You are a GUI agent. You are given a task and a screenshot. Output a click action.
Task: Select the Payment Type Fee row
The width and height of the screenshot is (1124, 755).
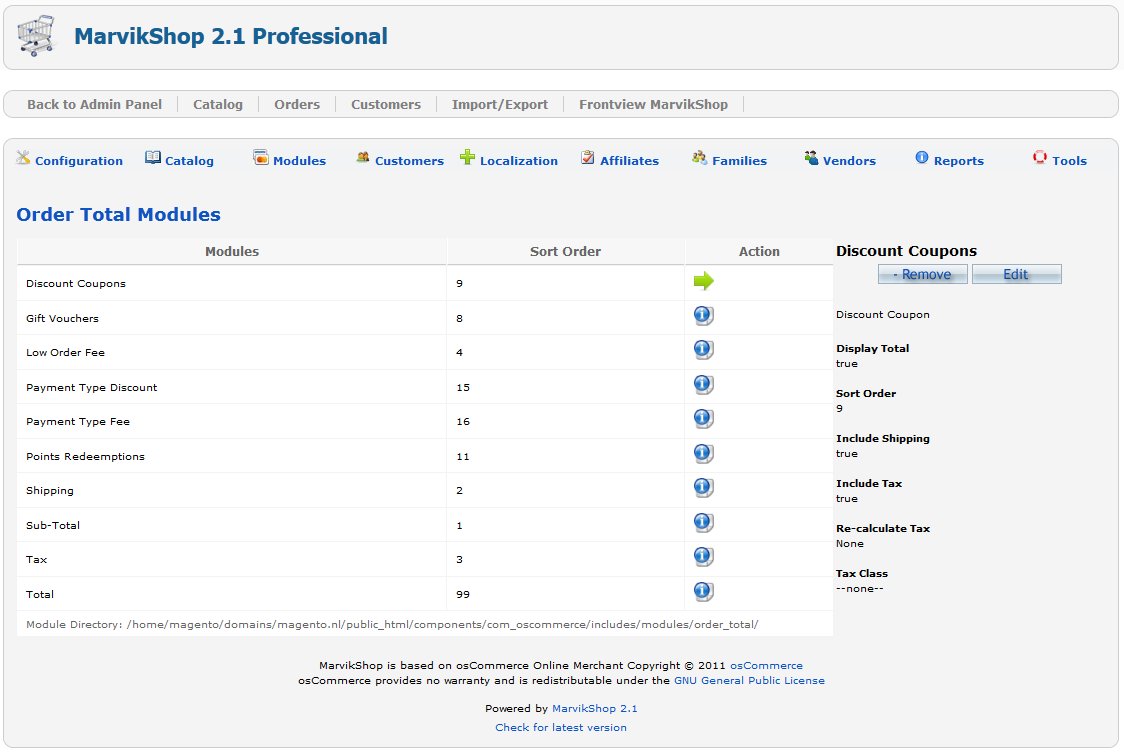(425, 422)
